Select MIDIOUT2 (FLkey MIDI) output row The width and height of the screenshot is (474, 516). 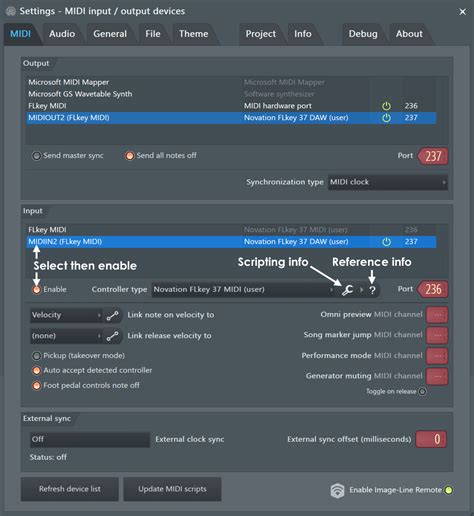click(x=231, y=118)
